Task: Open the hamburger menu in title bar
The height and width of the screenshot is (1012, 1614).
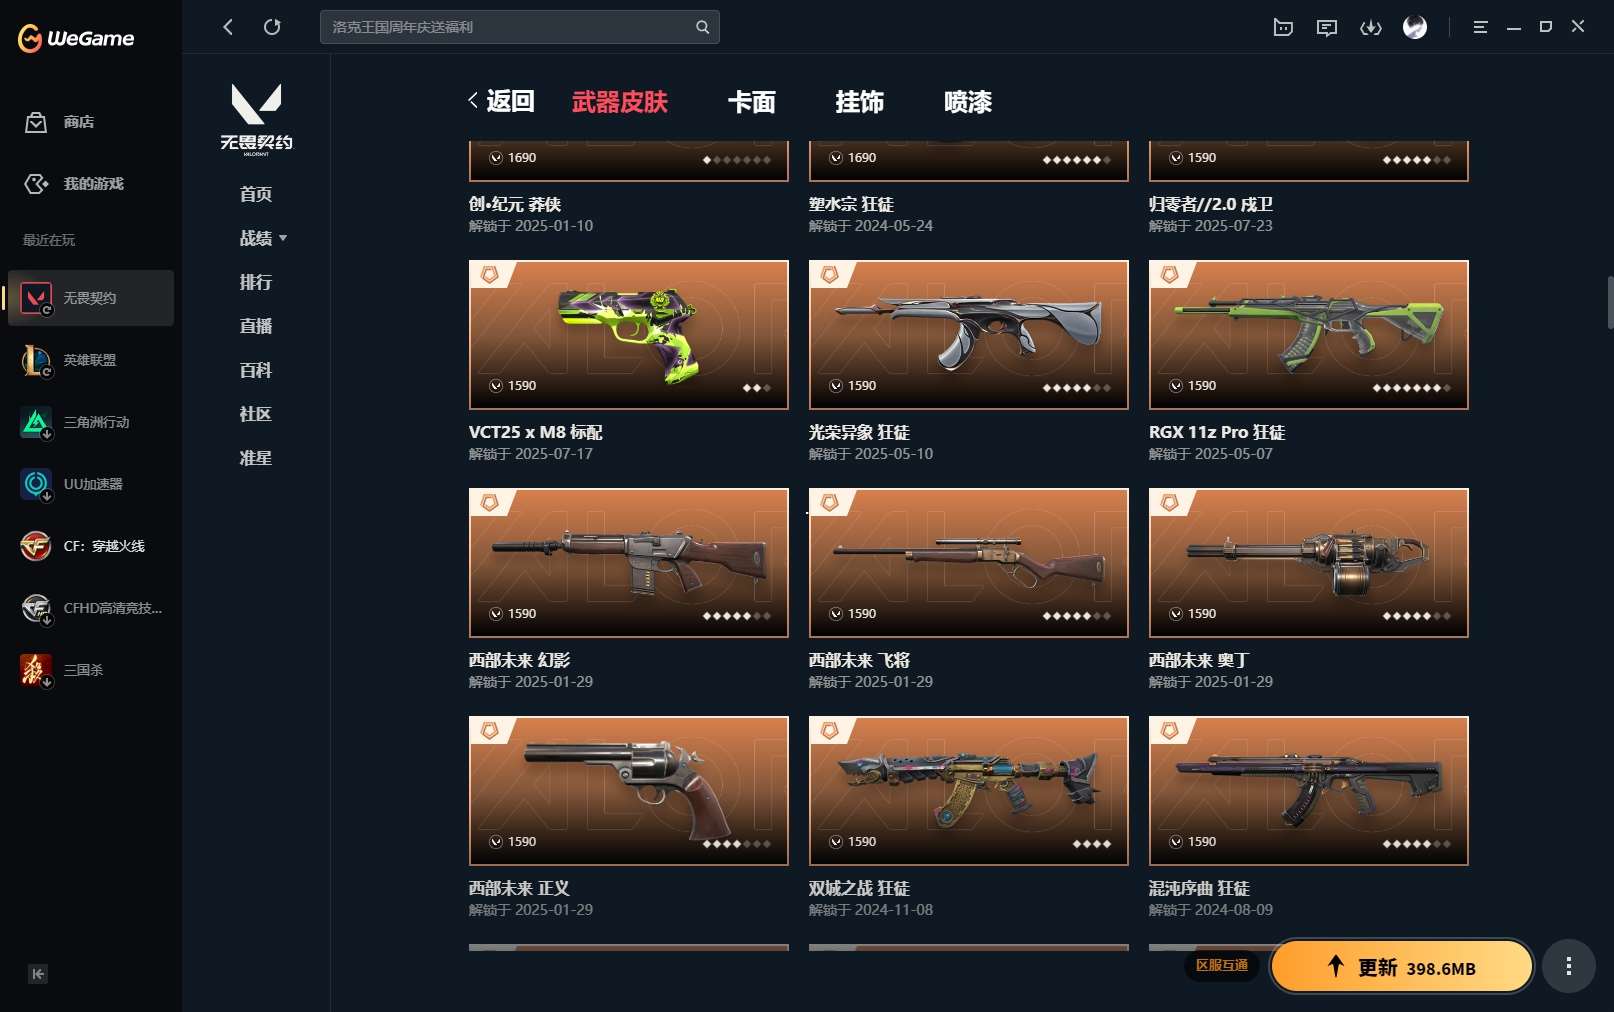Action: (x=1481, y=27)
